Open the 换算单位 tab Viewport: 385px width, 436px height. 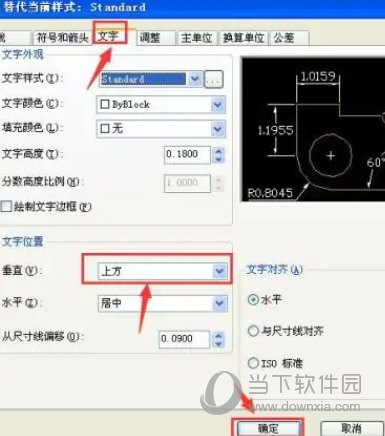pyautogui.click(x=244, y=38)
